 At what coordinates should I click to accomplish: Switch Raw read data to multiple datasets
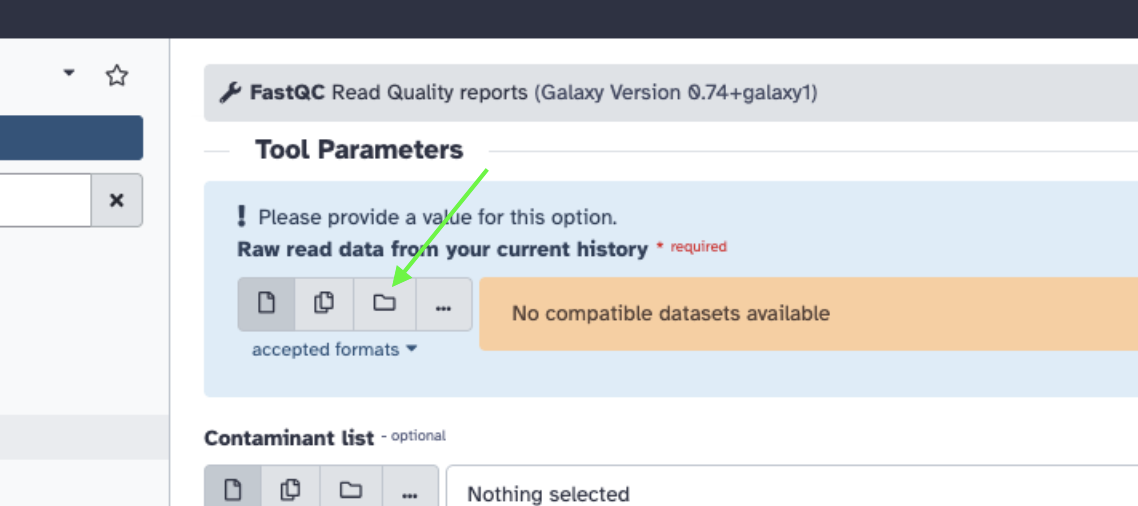click(x=324, y=304)
